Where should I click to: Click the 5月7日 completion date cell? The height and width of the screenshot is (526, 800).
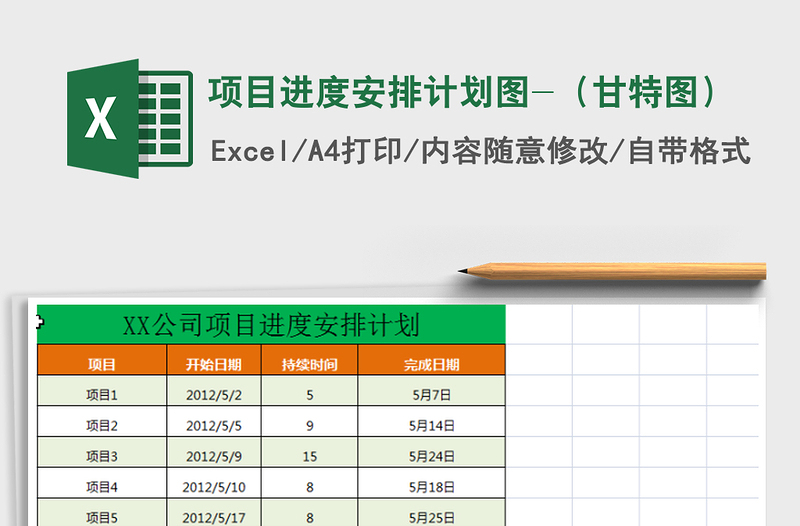click(x=432, y=395)
